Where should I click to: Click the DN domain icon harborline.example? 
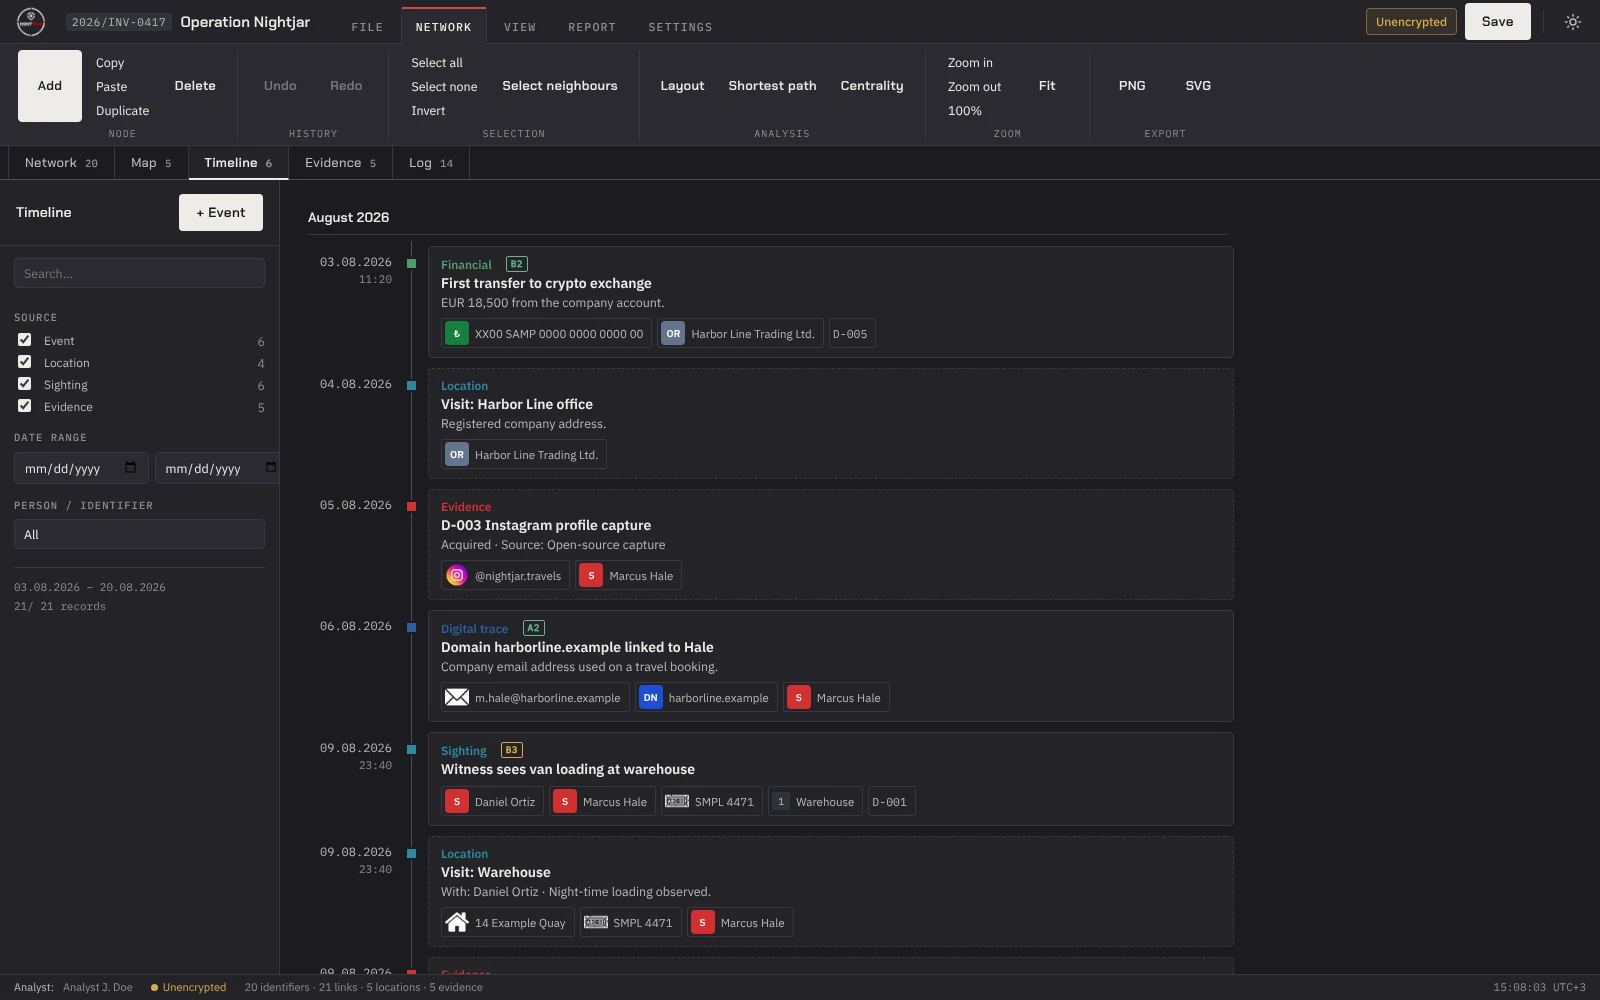click(651, 698)
